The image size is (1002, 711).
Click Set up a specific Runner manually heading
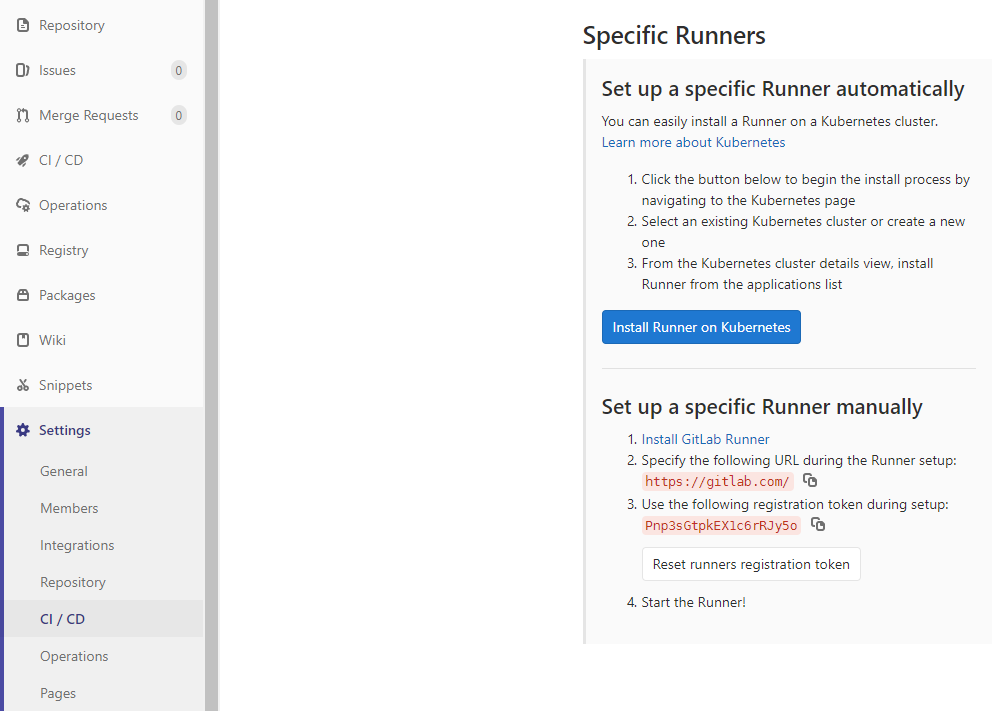[x=762, y=407]
